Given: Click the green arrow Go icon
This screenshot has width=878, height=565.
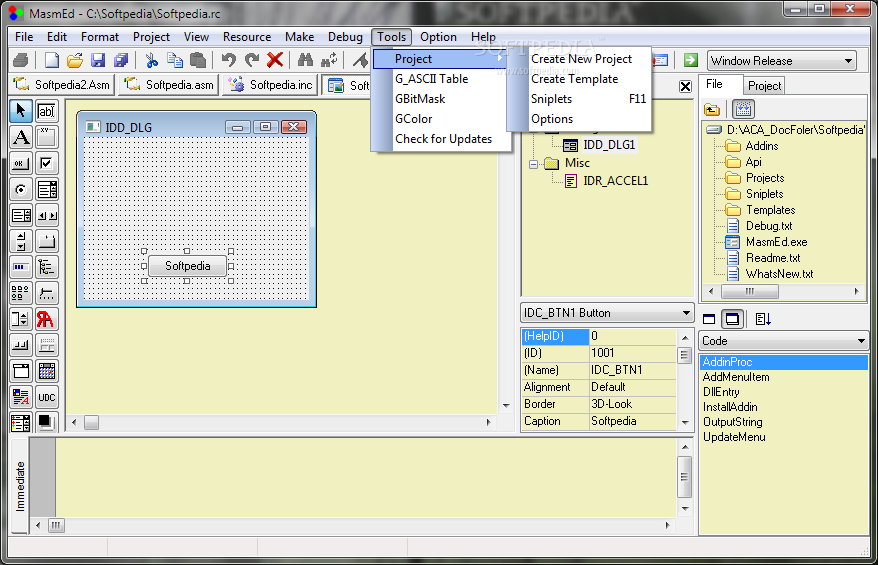Looking at the screenshot, I should [x=690, y=60].
